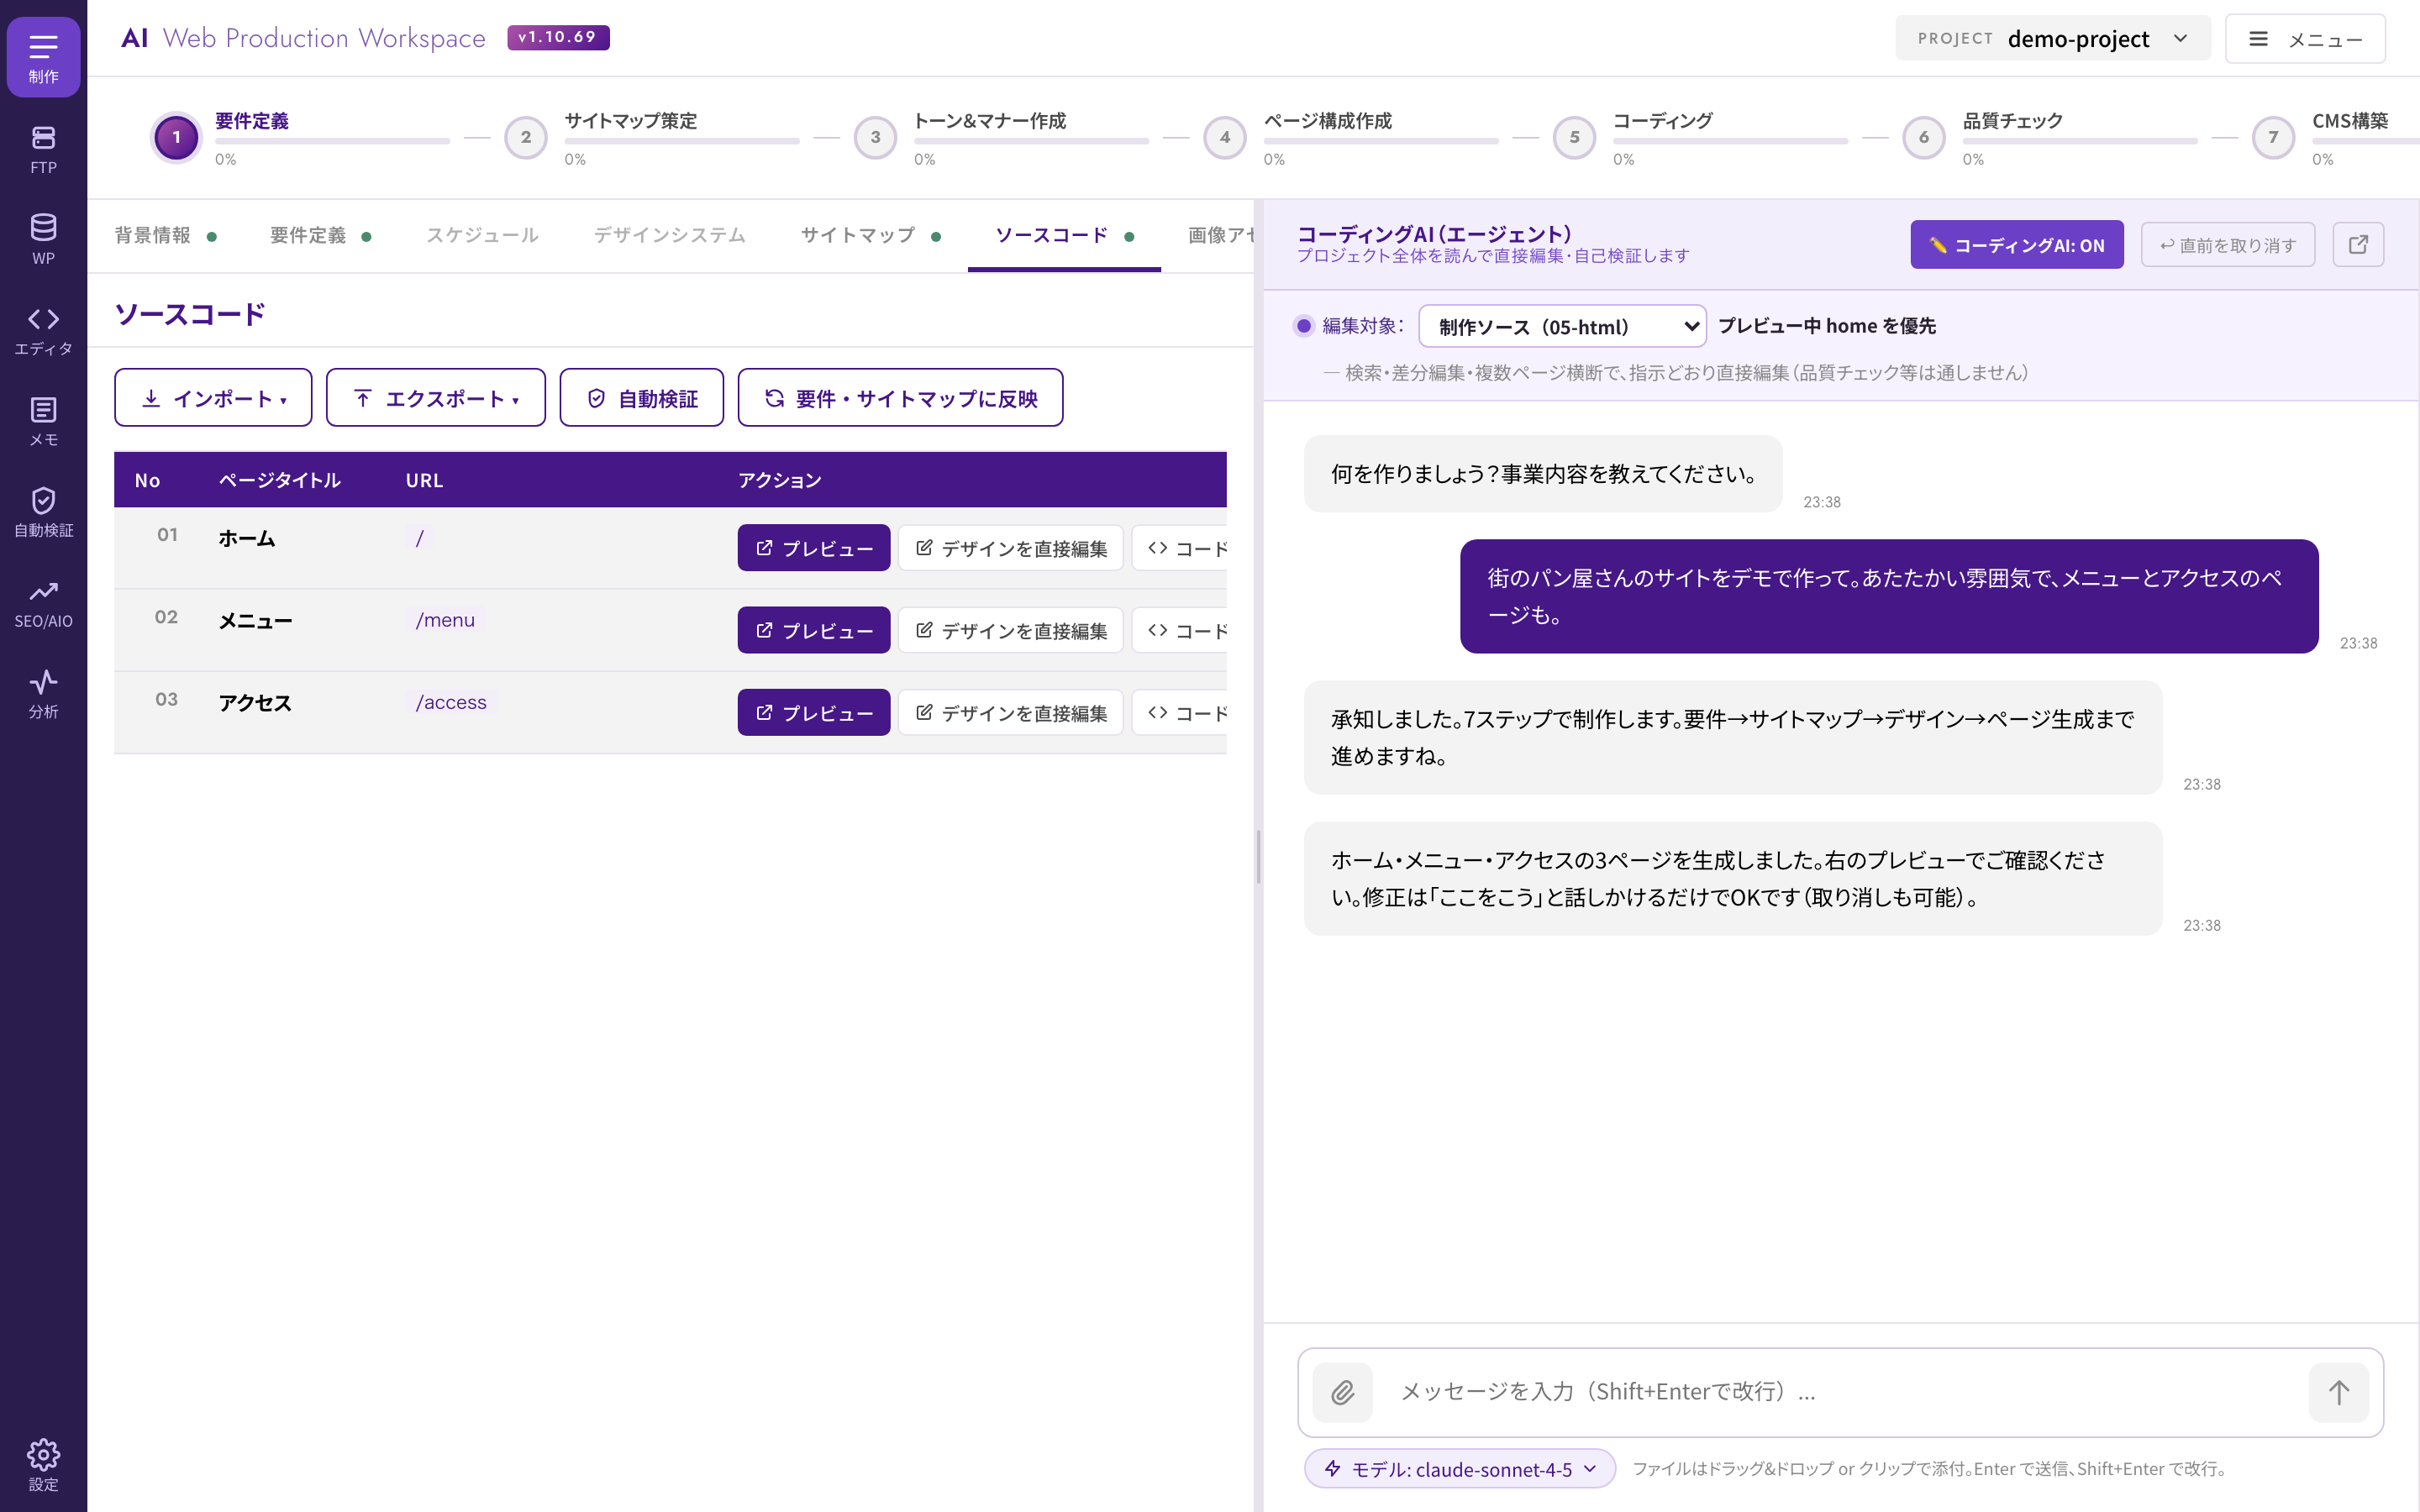Select the 編集対象 radio indicator
Viewport: 2420px width, 1512px height.
tap(1304, 326)
